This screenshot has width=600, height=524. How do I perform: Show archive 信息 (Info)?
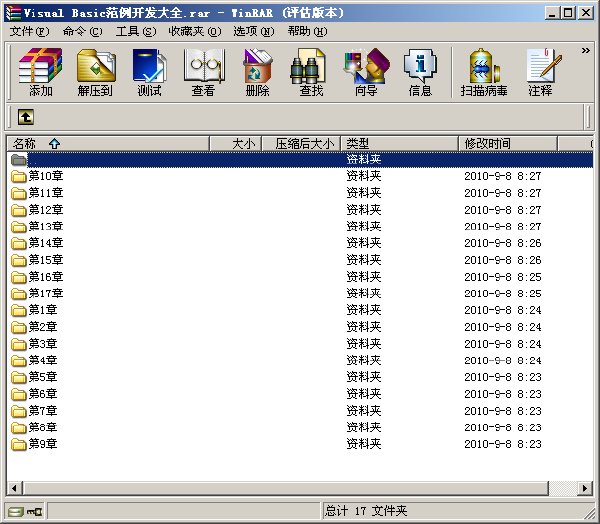click(420, 72)
